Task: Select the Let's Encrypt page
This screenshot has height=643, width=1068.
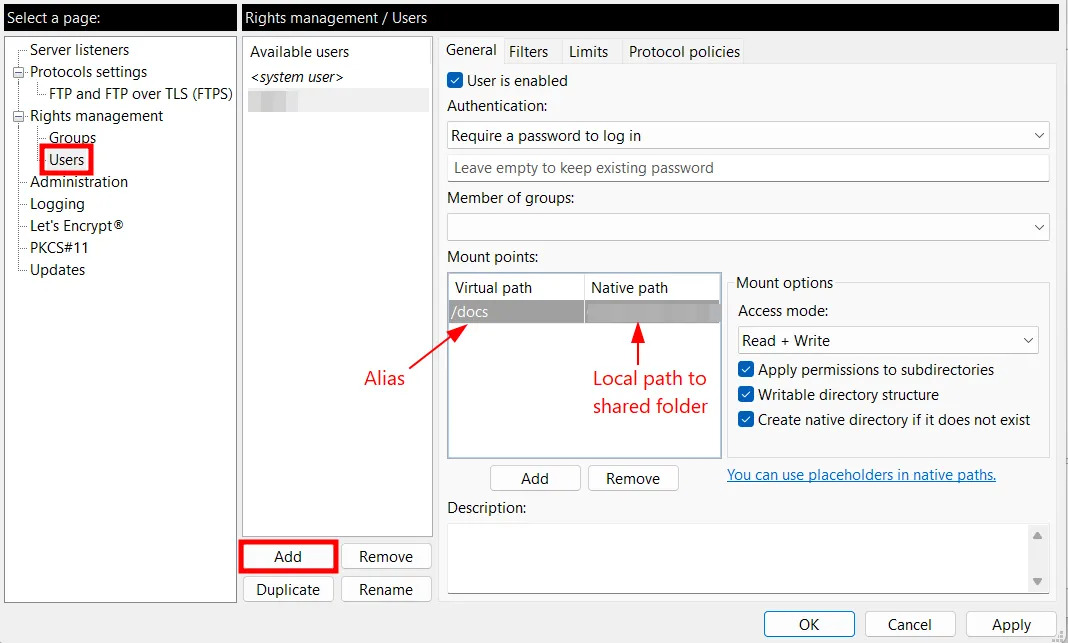Action: 76,226
